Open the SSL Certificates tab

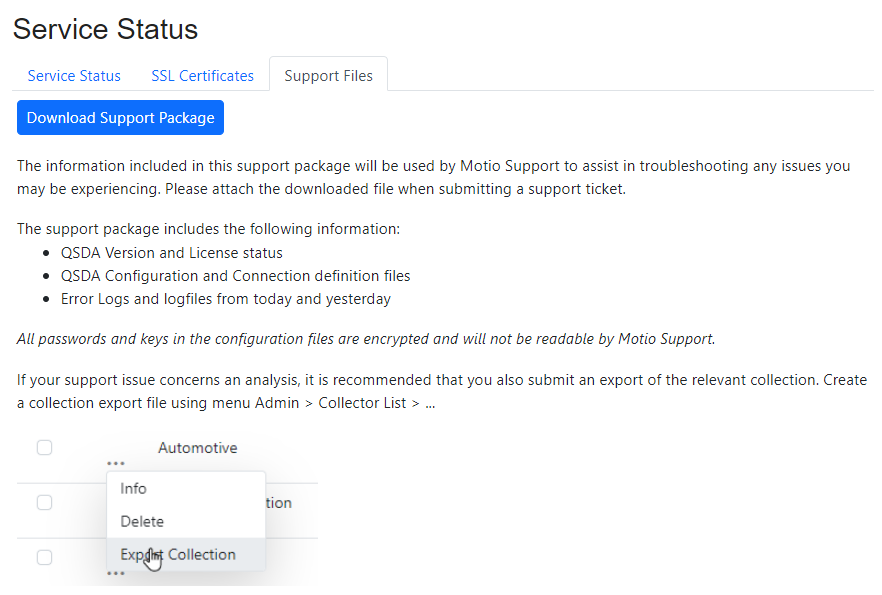(202, 75)
